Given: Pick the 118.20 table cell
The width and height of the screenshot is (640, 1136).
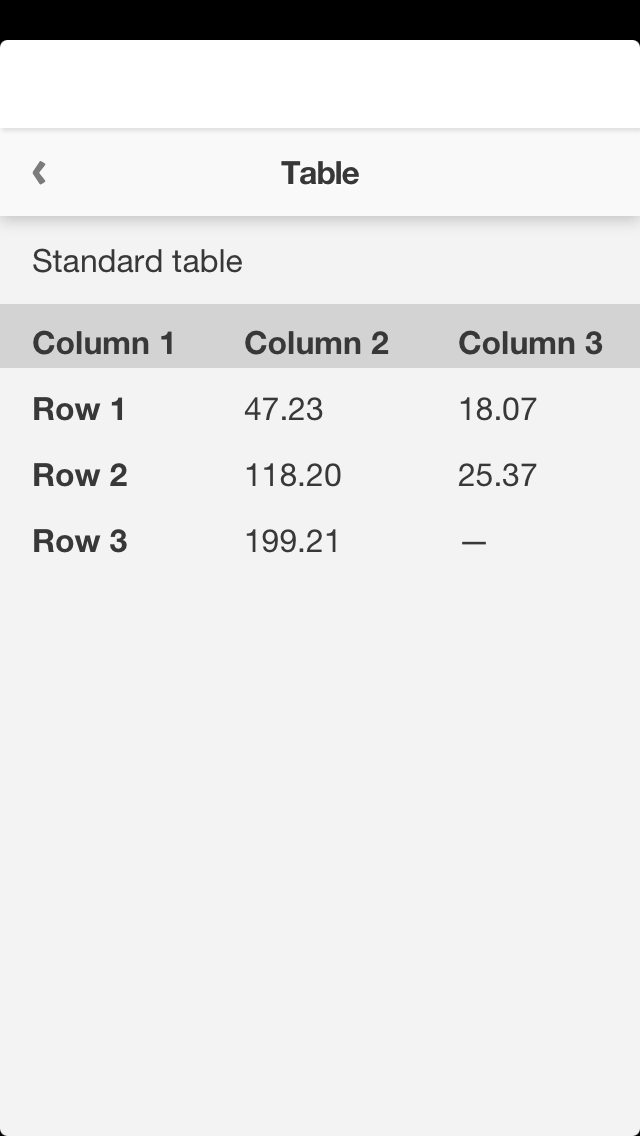Looking at the screenshot, I should pyautogui.click(x=293, y=475).
